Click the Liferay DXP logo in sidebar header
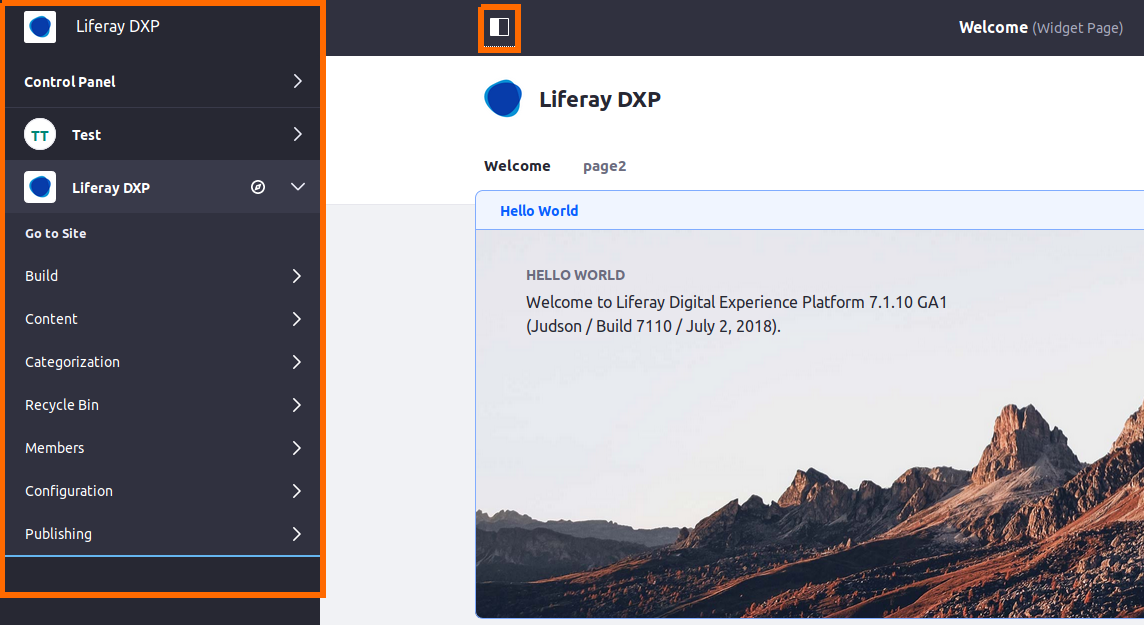 pos(40,27)
